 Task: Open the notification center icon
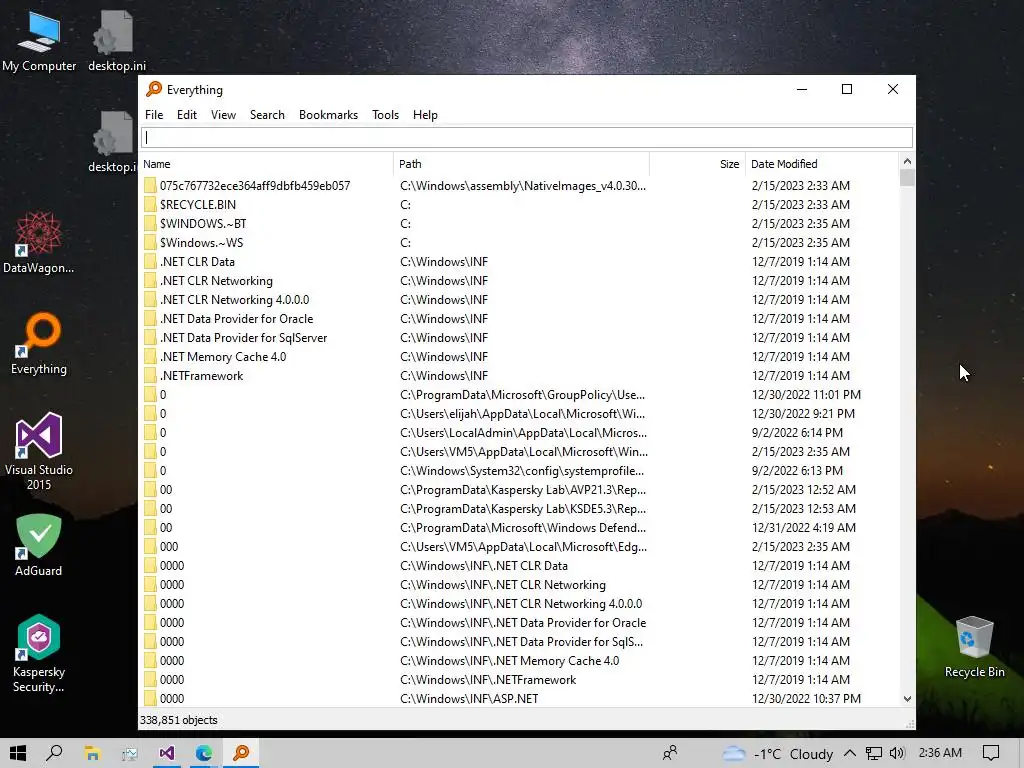[991, 753]
